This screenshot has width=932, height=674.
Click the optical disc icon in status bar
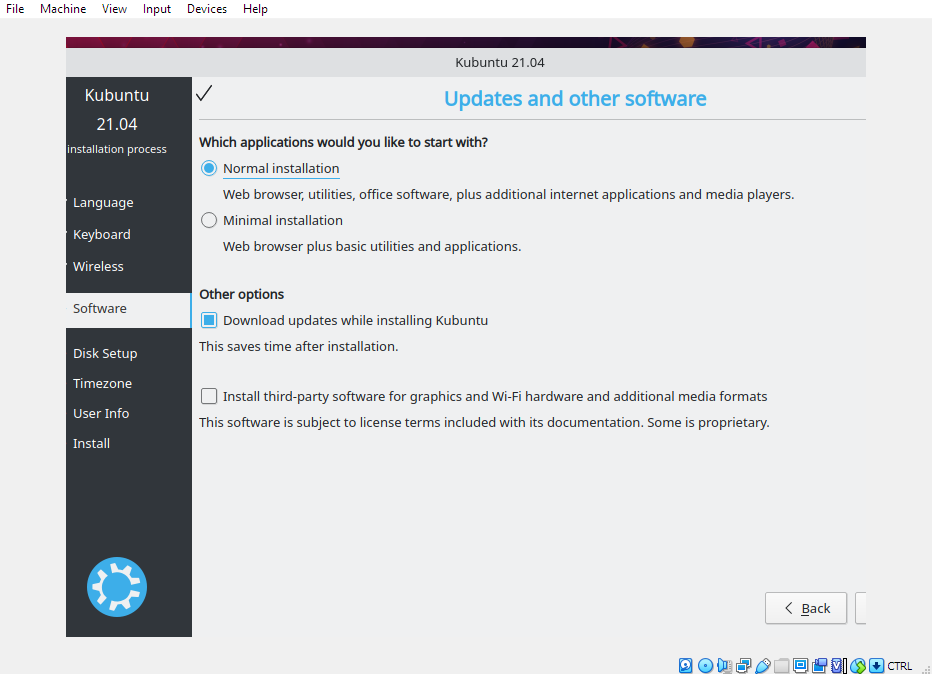tap(706, 666)
